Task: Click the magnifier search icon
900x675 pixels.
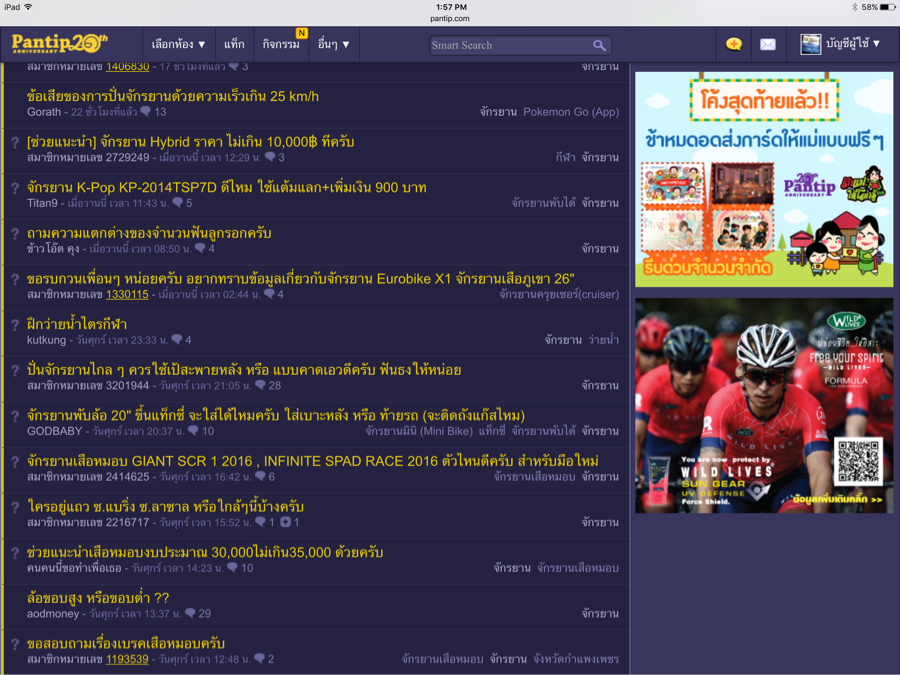Action: [x=599, y=45]
